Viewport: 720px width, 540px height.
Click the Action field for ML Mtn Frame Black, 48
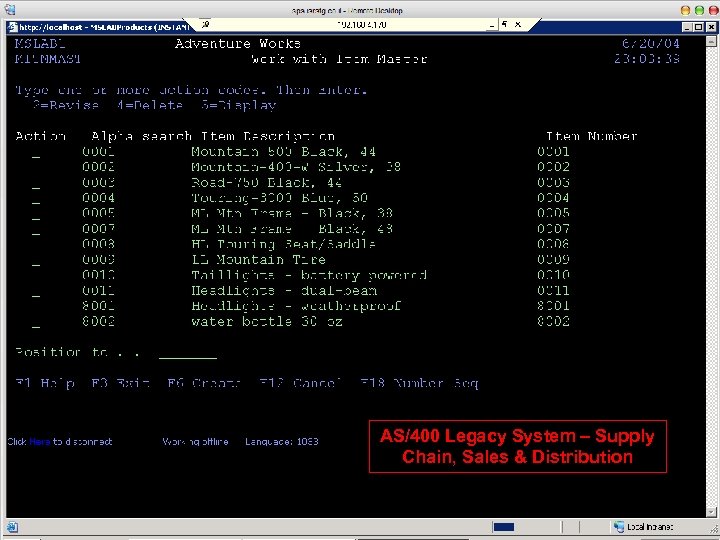pos(36,231)
